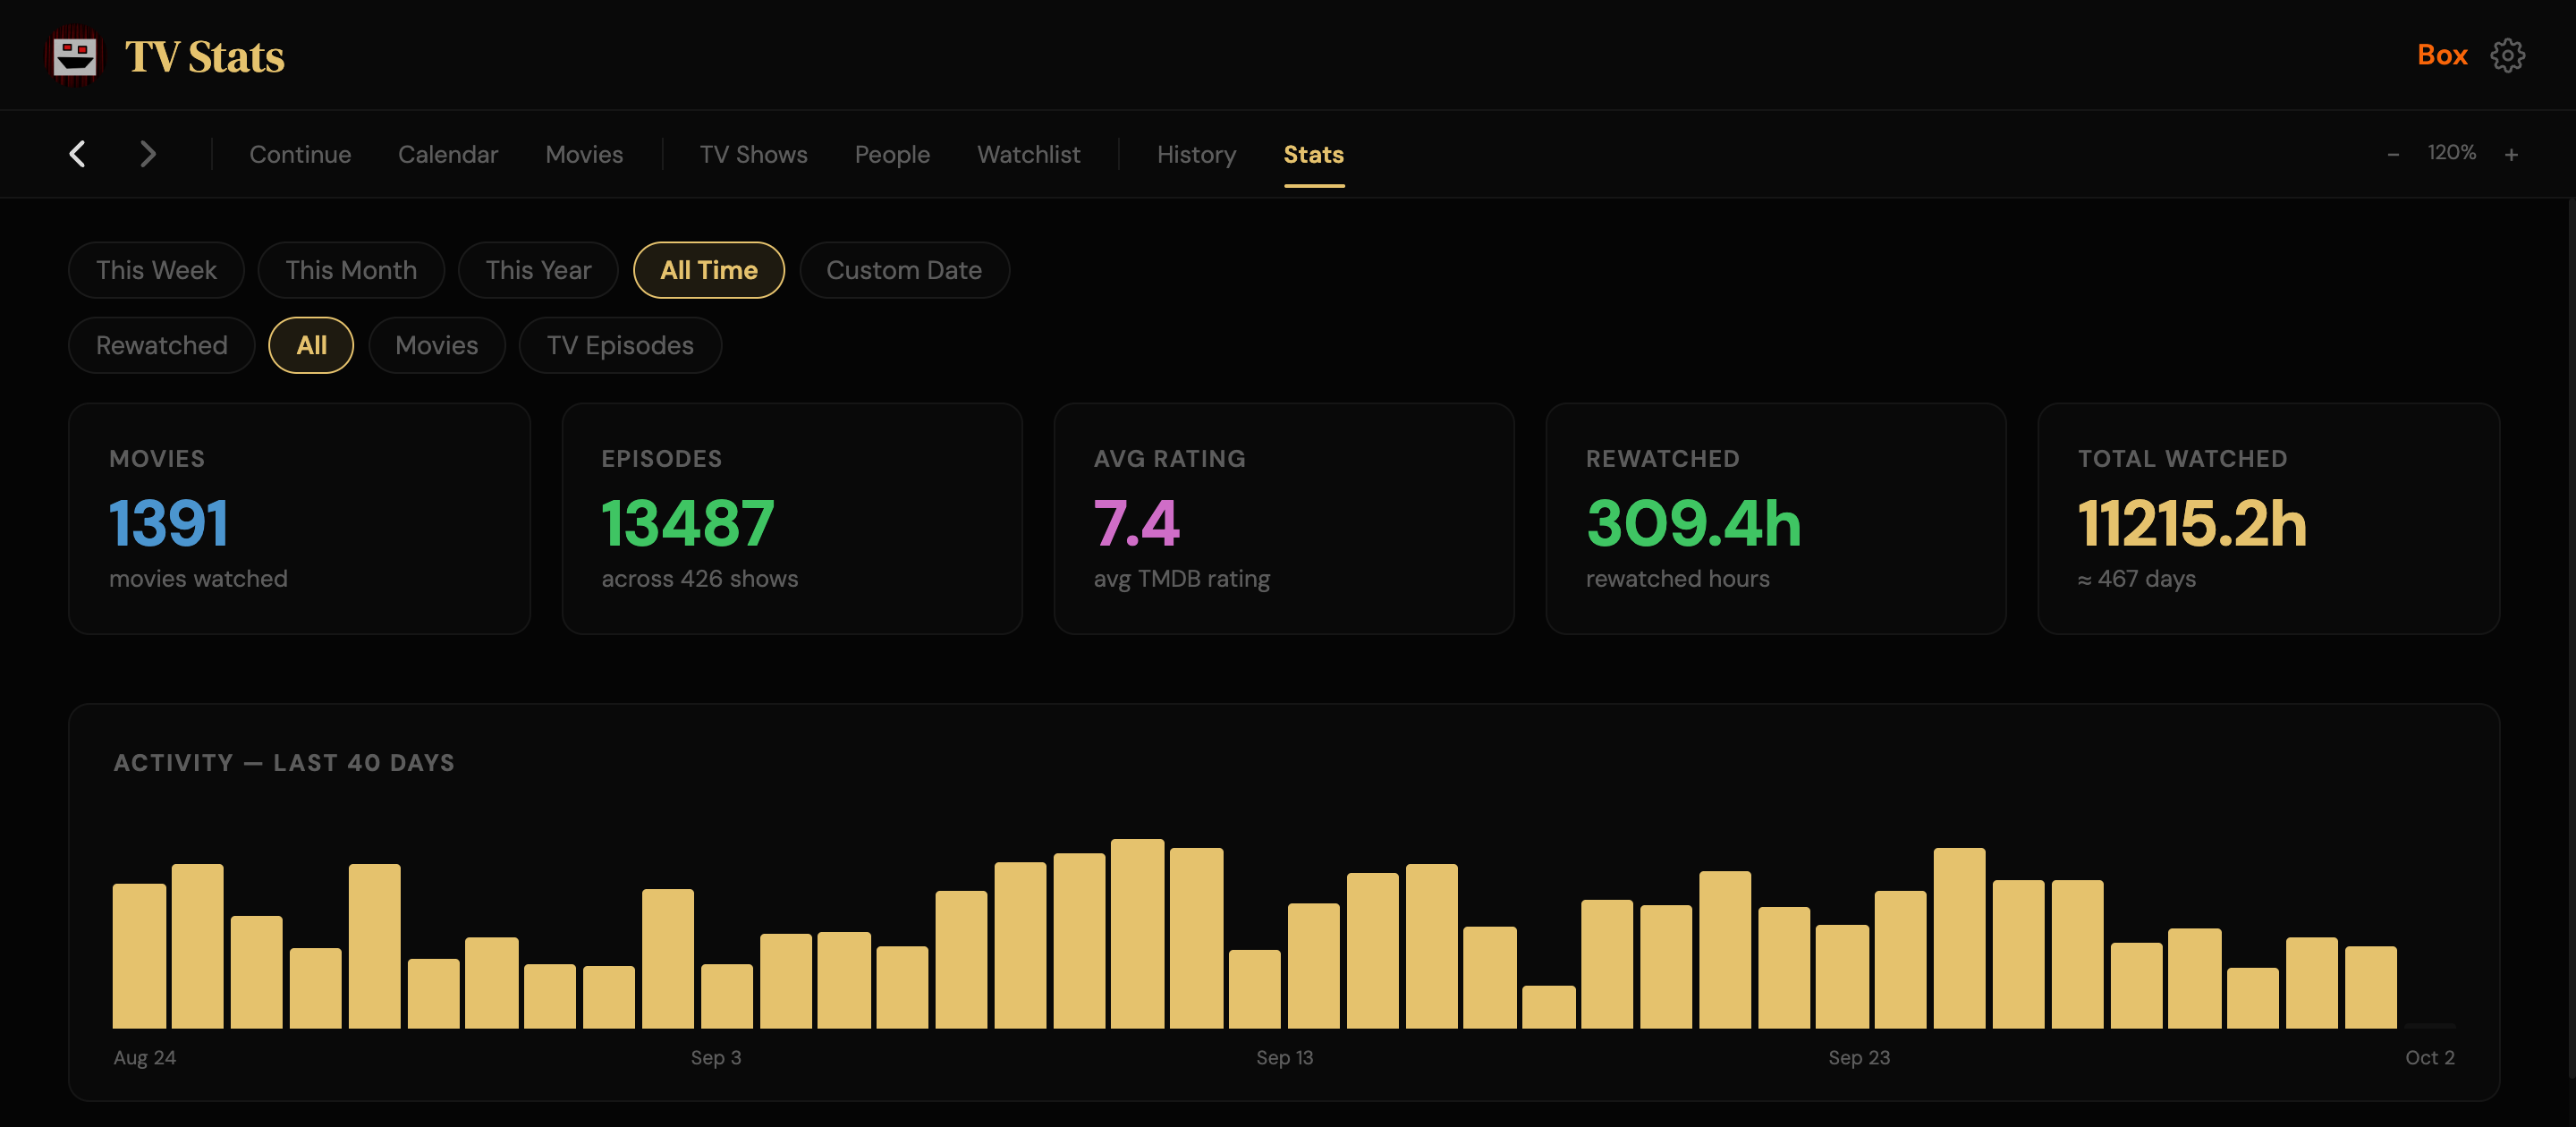Viewport: 2576px width, 1127px height.
Task: Click the Oct 2 axis label
Action: point(2430,1057)
